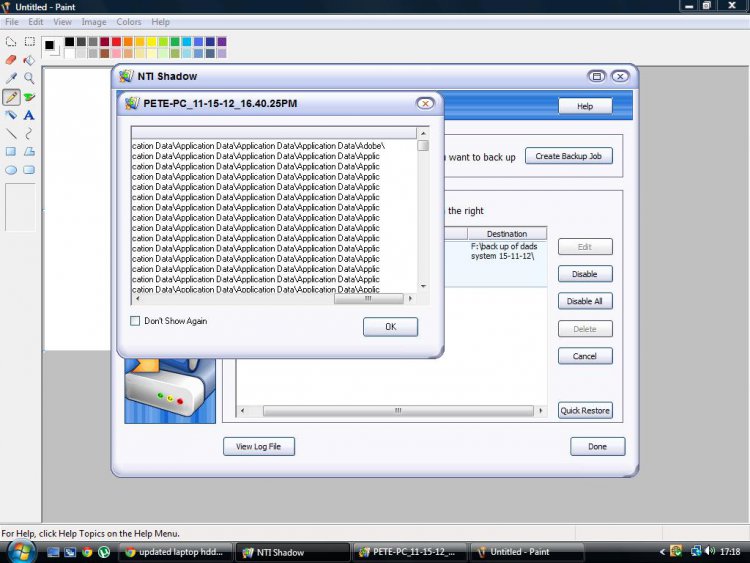Click the Disable button

[585, 274]
